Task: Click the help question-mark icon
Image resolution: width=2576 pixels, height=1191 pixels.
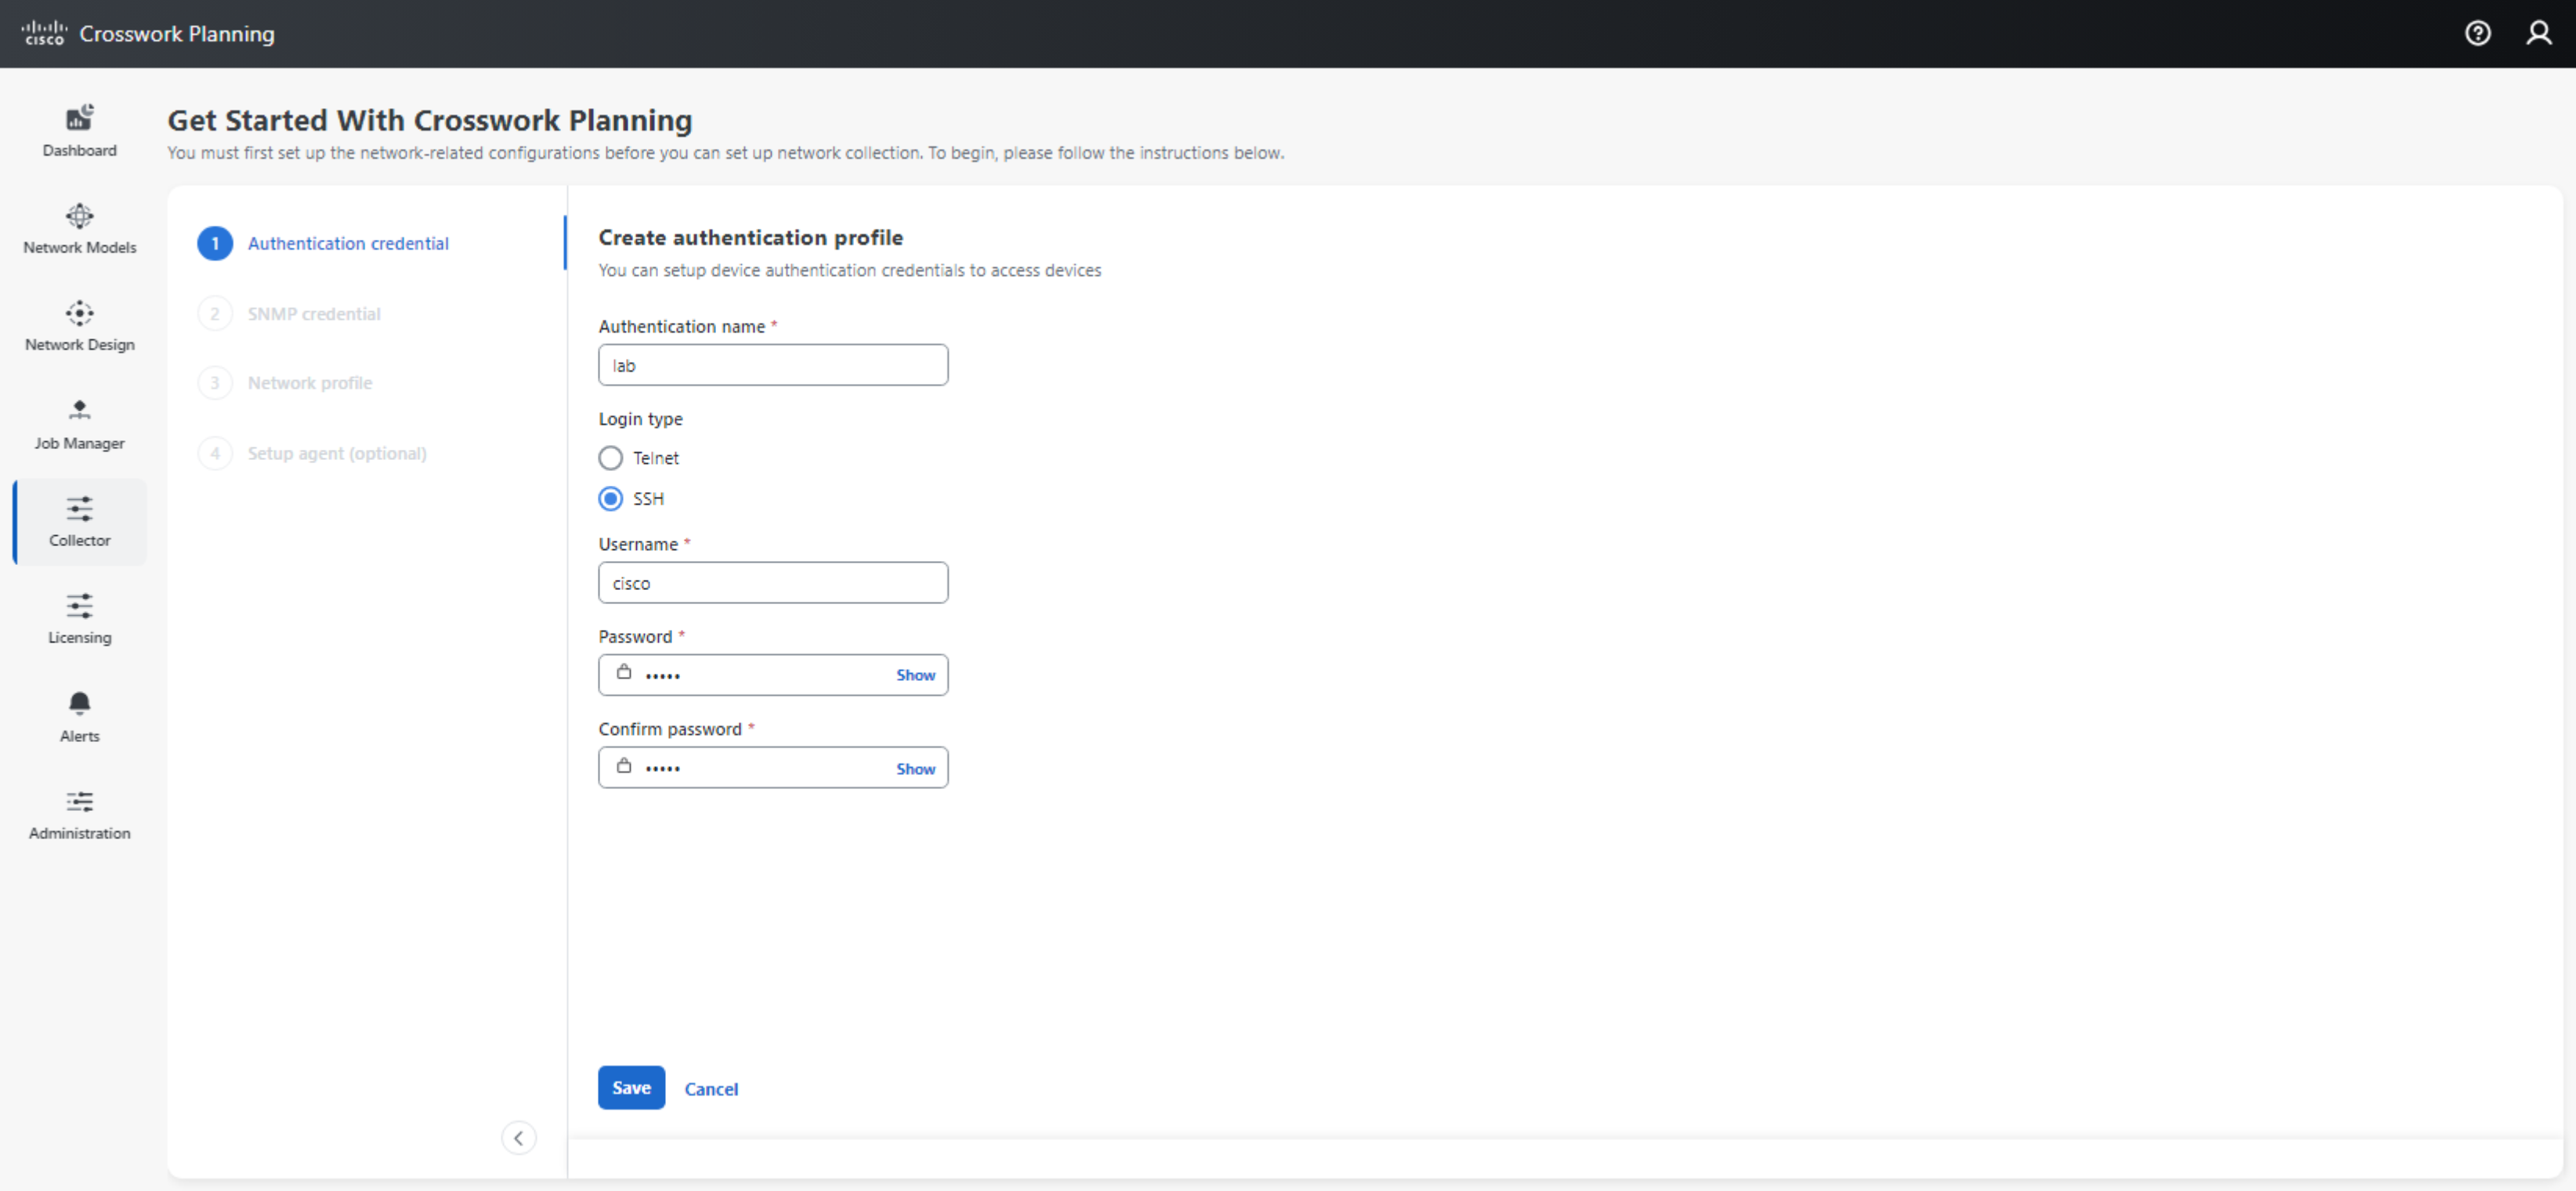Action: (2477, 33)
